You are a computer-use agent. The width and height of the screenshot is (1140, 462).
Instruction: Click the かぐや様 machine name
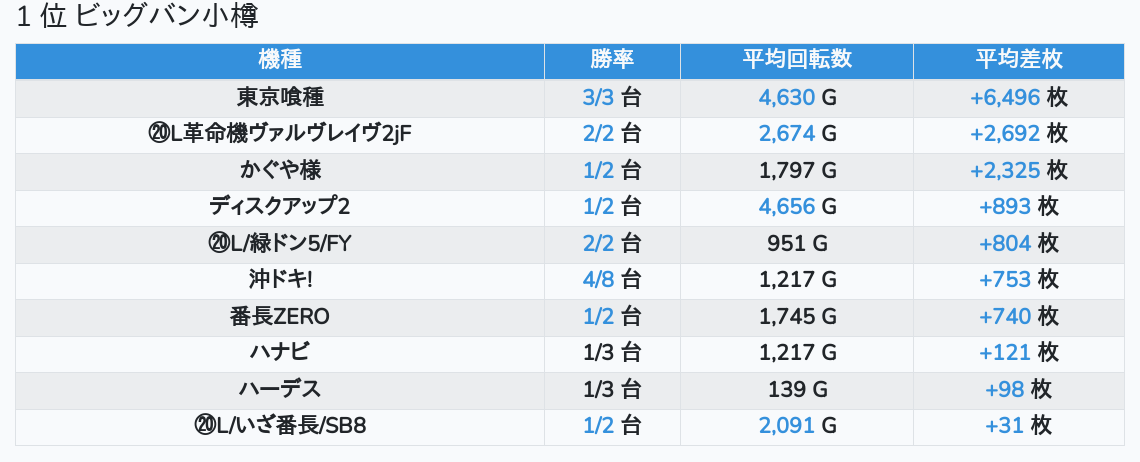pos(280,170)
